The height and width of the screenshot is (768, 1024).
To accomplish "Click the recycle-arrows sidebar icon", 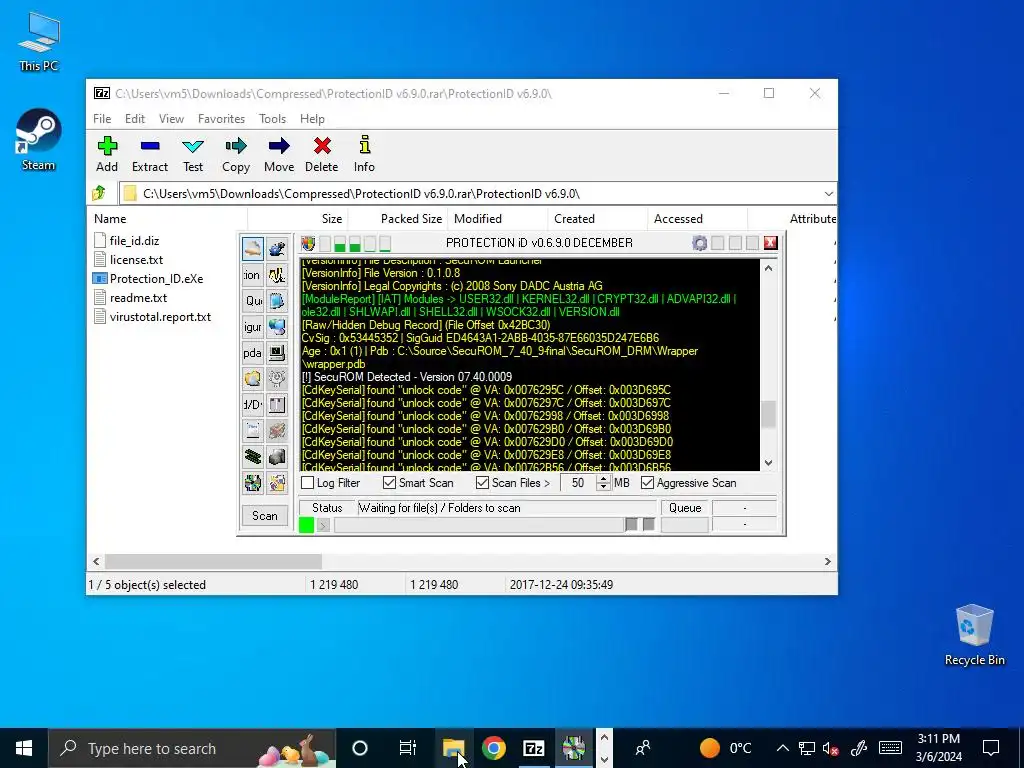I will (x=253, y=483).
